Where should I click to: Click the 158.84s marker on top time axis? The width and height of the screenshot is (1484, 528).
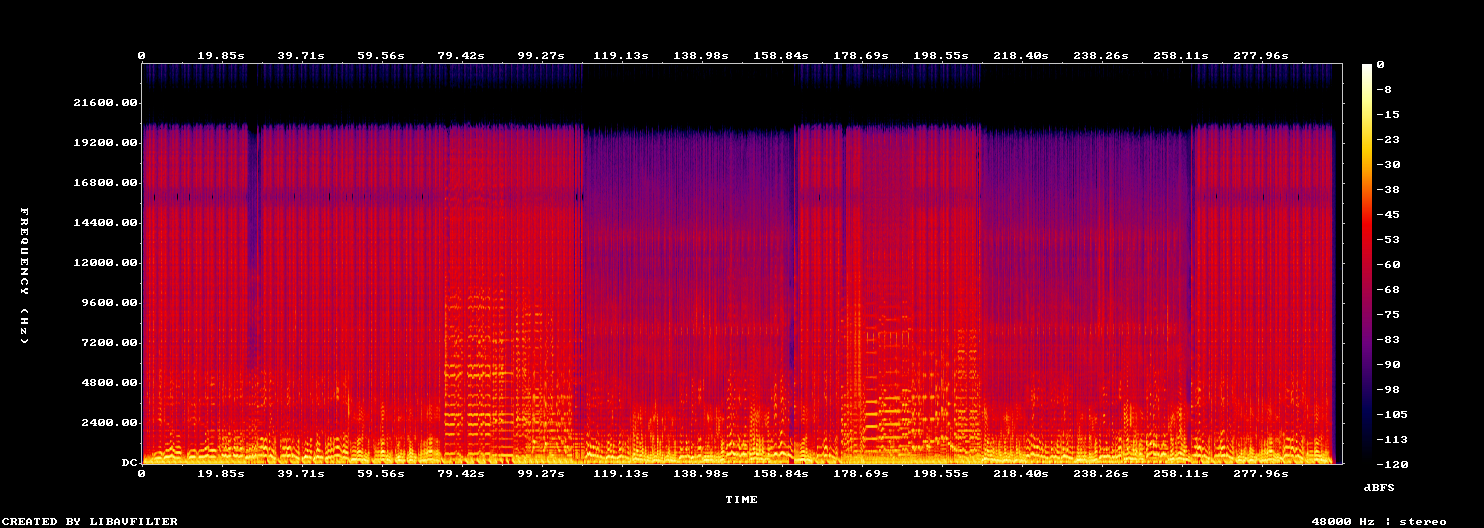[783, 56]
